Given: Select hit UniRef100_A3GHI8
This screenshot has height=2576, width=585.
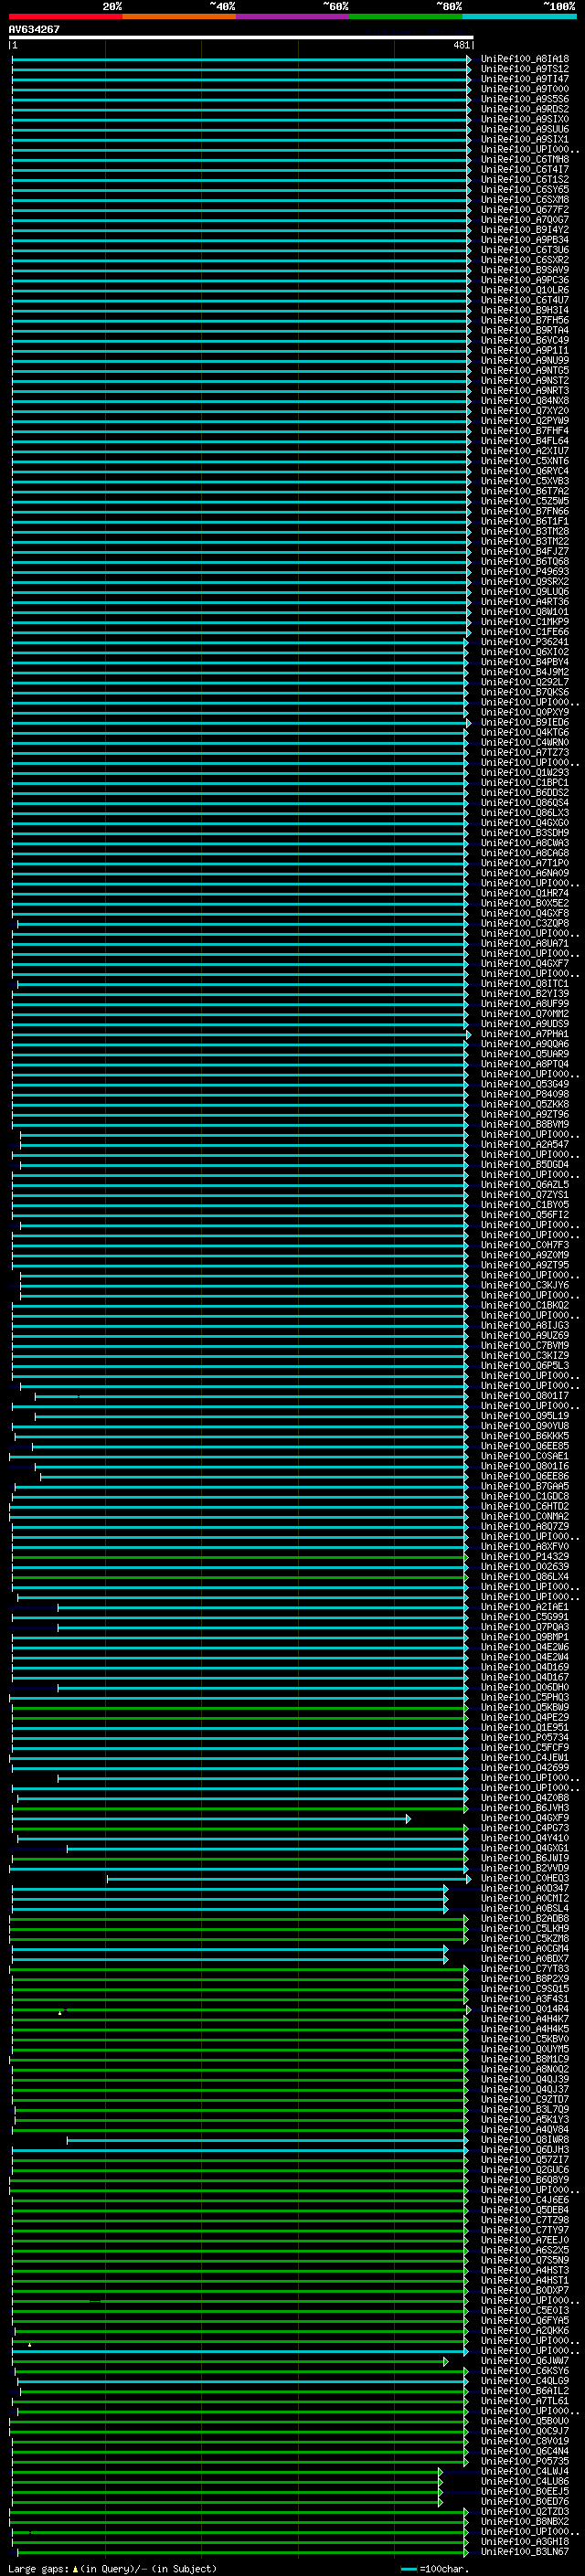Looking at the screenshot, I should [525, 2542].
